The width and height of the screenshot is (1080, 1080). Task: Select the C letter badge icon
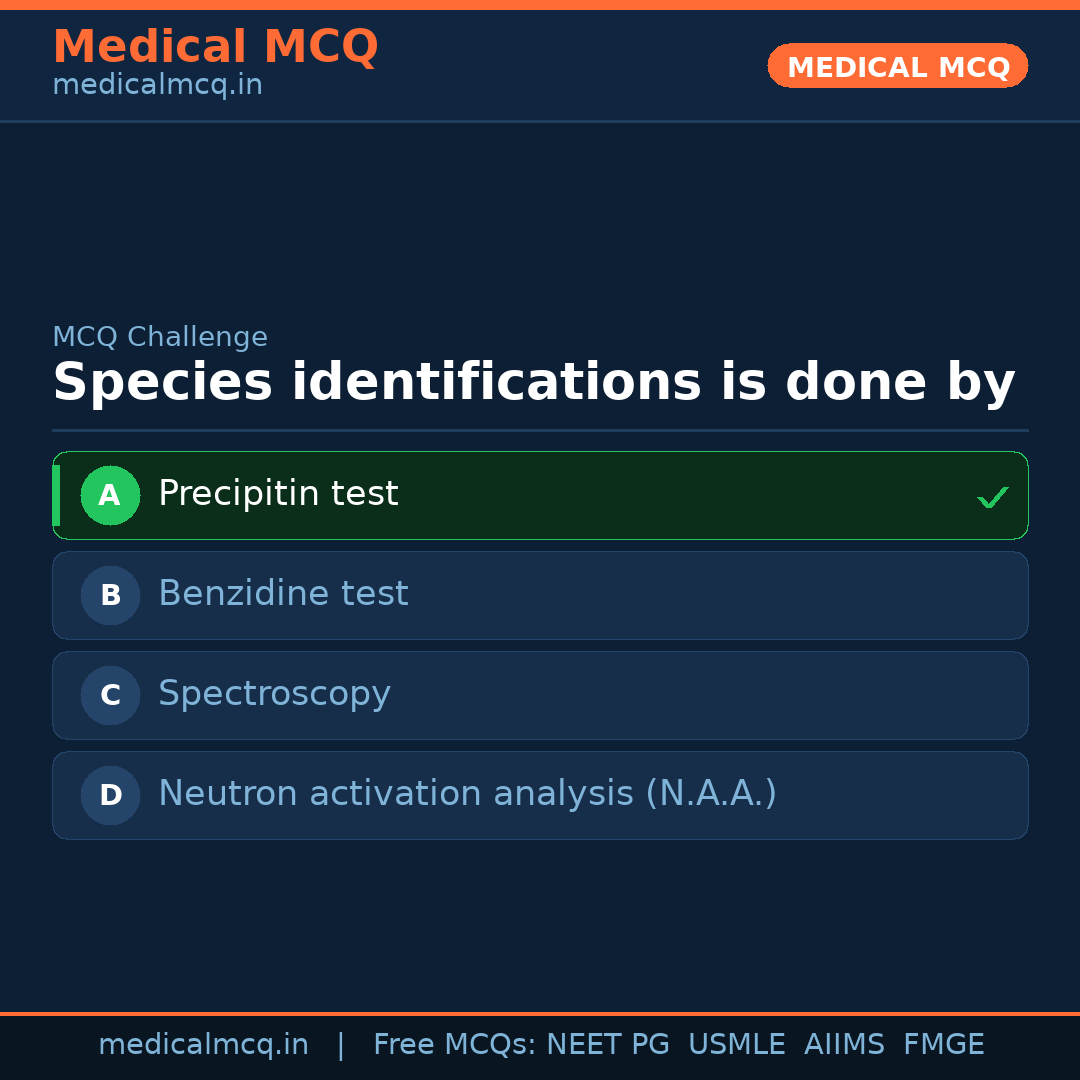click(x=110, y=695)
